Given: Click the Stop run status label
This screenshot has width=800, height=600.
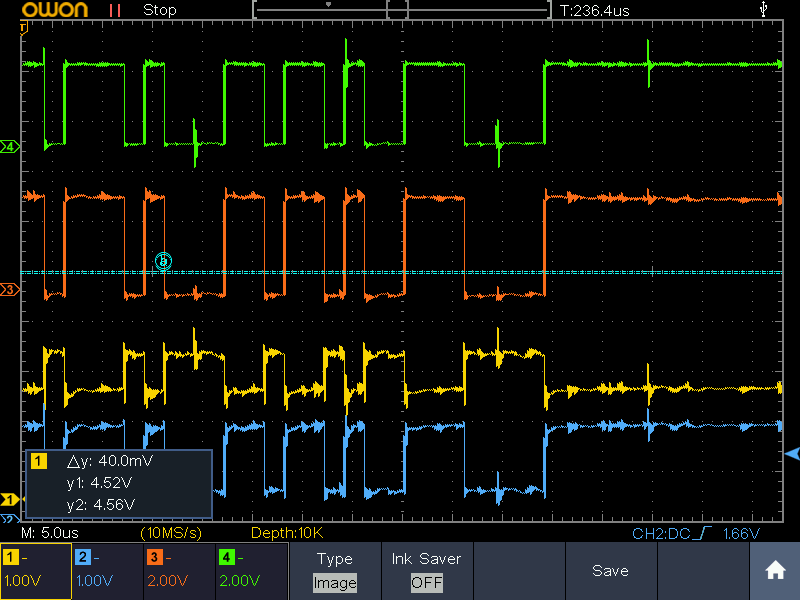Looking at the screenshot, I should point(160,10).
